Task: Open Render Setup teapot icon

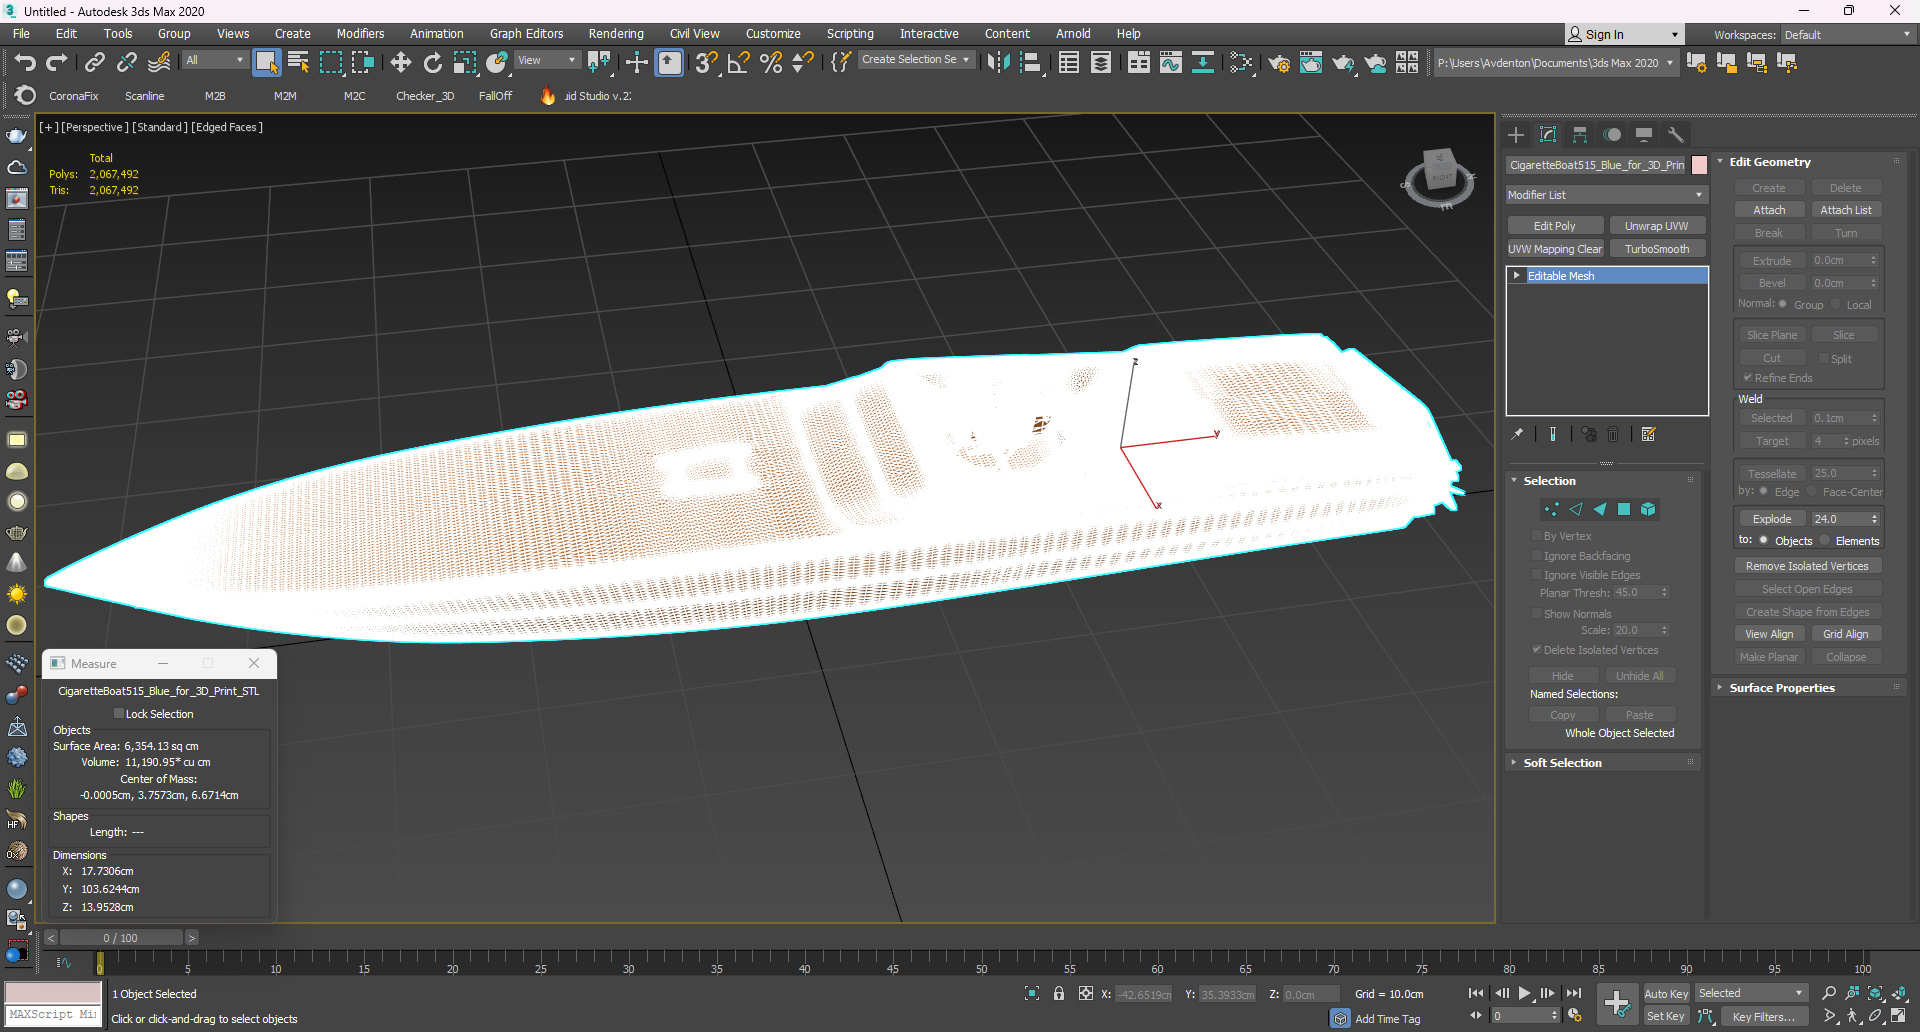Action: coord(1278,63)
